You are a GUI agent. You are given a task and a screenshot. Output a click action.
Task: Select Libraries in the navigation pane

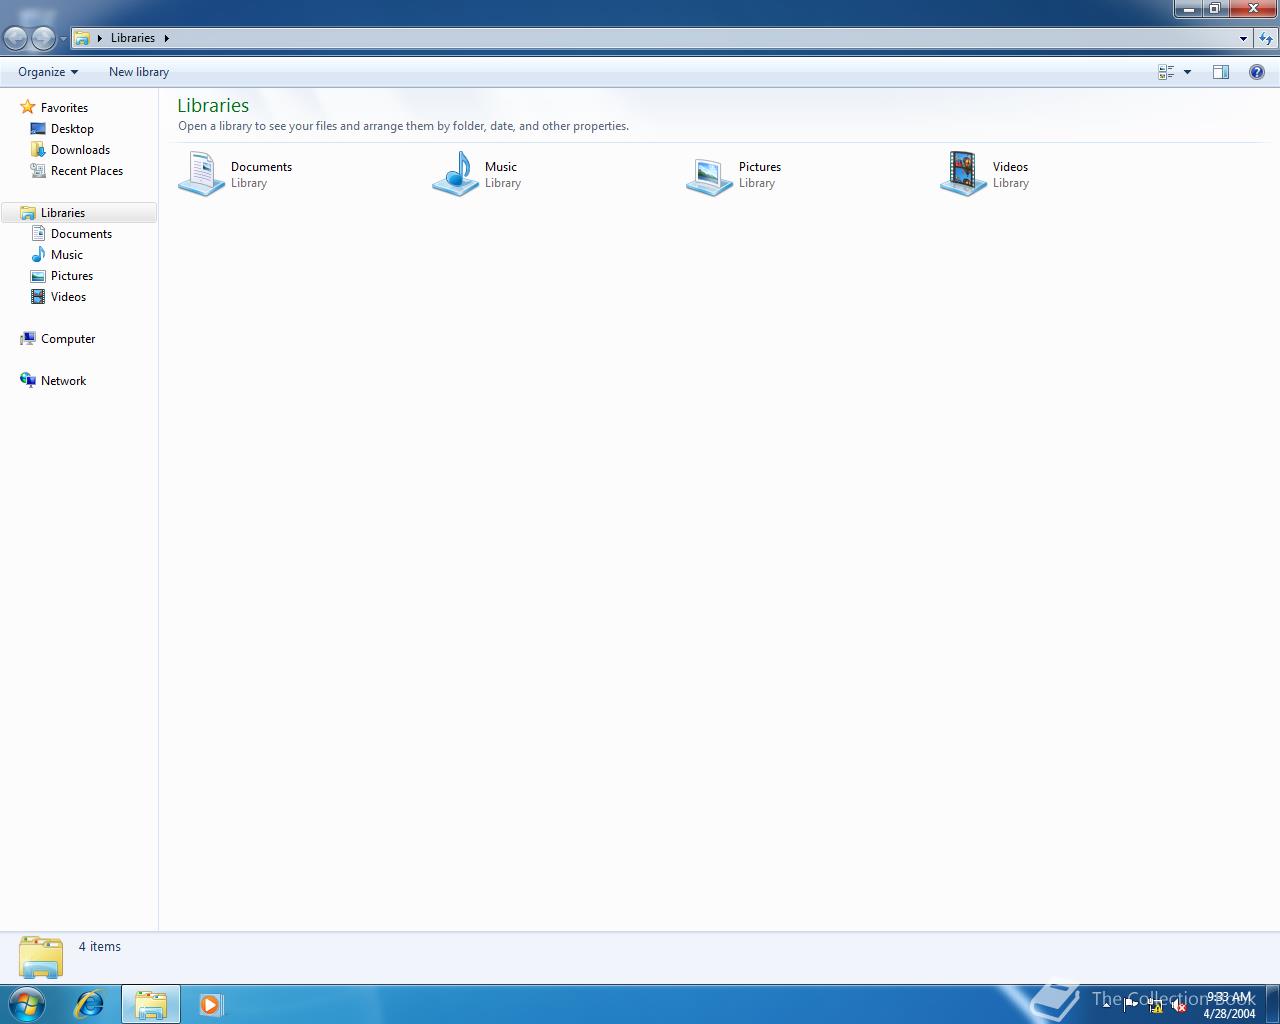coord(79,213)
